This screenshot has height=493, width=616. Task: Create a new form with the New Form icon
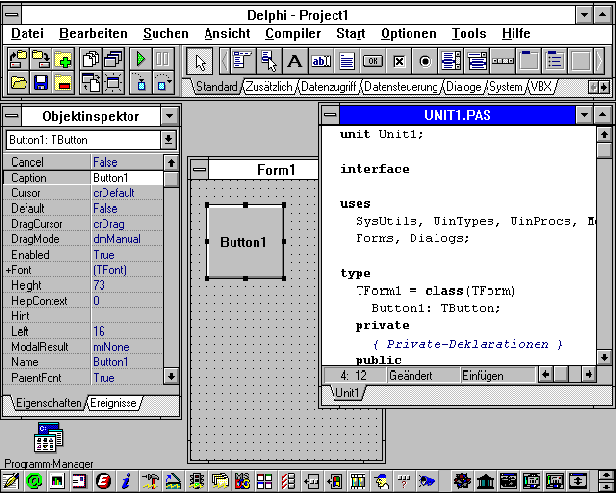(x=113, y=83)
